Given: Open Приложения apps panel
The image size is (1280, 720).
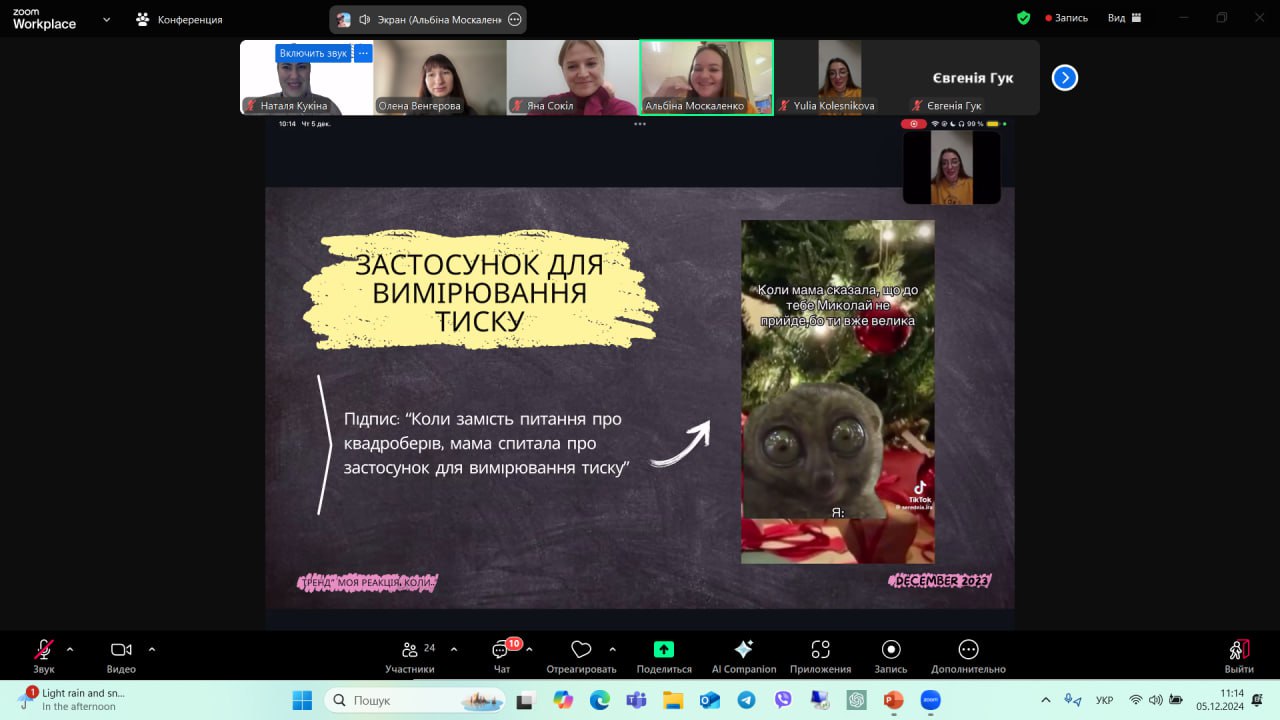Looking at the screenshot, I should coord(820,655).
